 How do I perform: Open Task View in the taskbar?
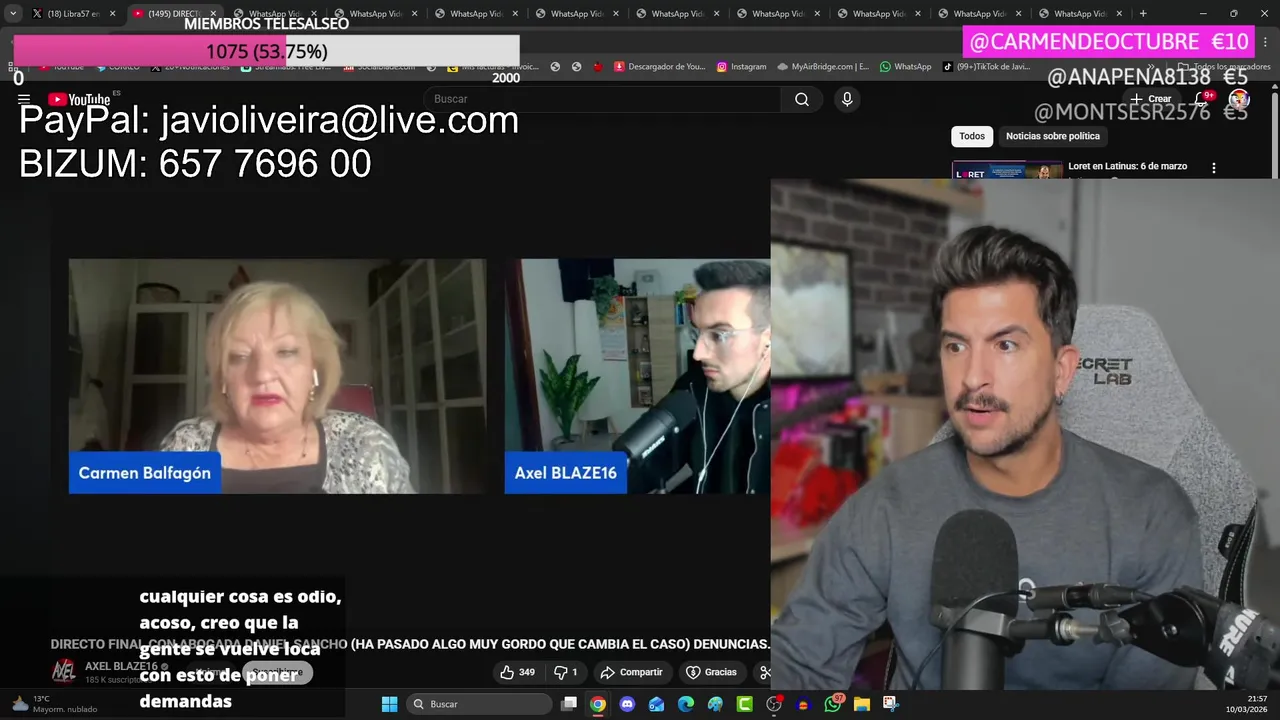pos(569,704)
